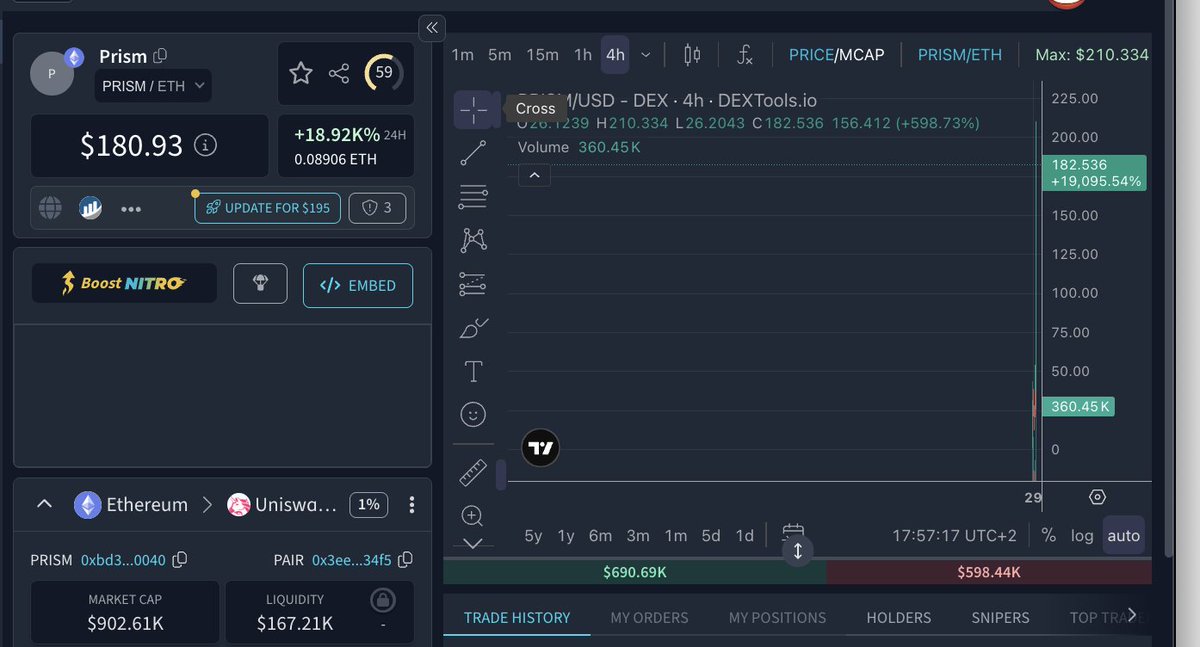Collapse the chart legend indicator arrow
Screen dimensions: 1200x647
(534, 176)
